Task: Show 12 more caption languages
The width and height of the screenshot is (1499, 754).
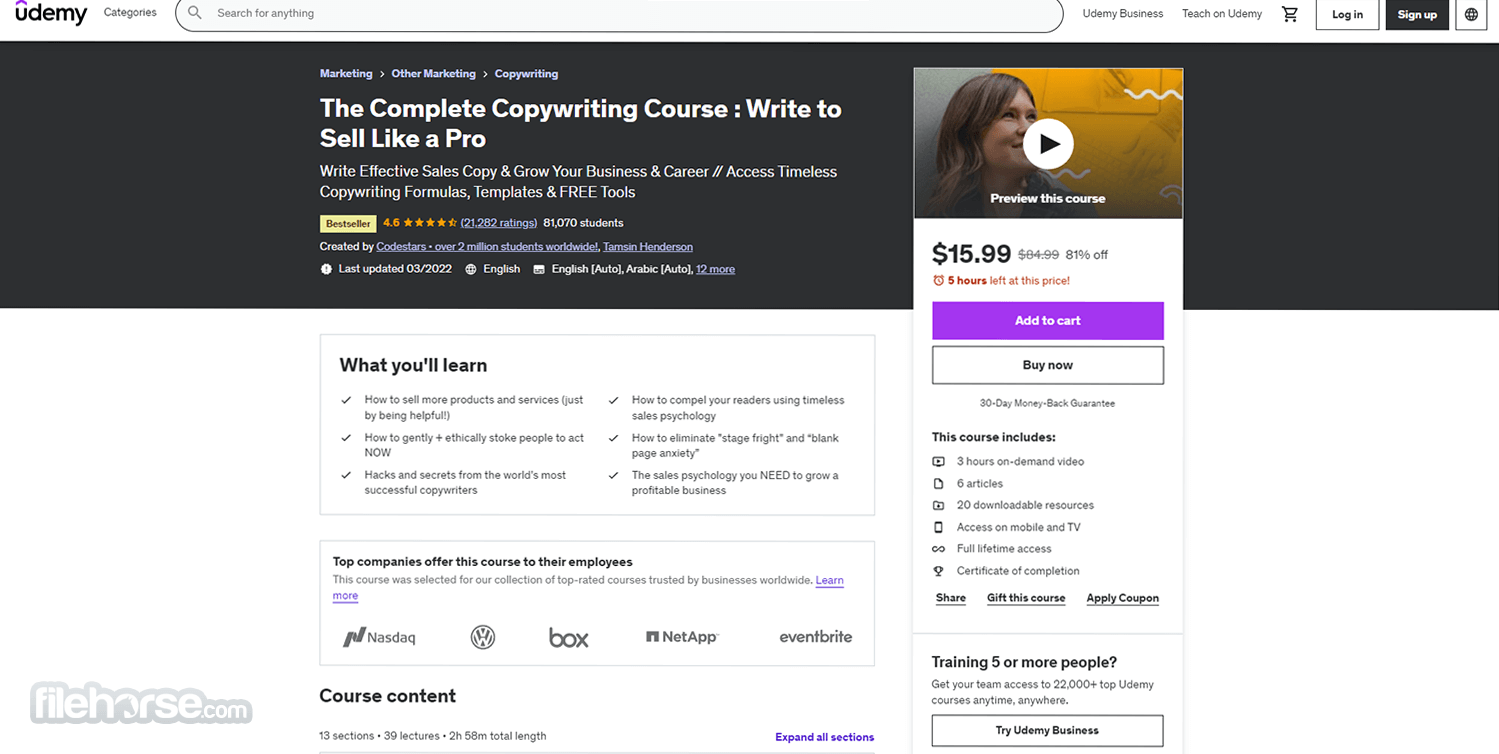Action: (x=715, y=269)
